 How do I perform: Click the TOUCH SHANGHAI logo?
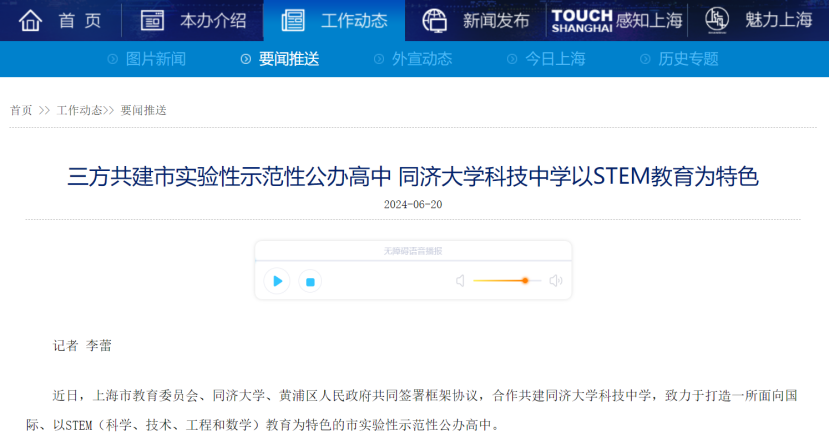click(582, 21)
